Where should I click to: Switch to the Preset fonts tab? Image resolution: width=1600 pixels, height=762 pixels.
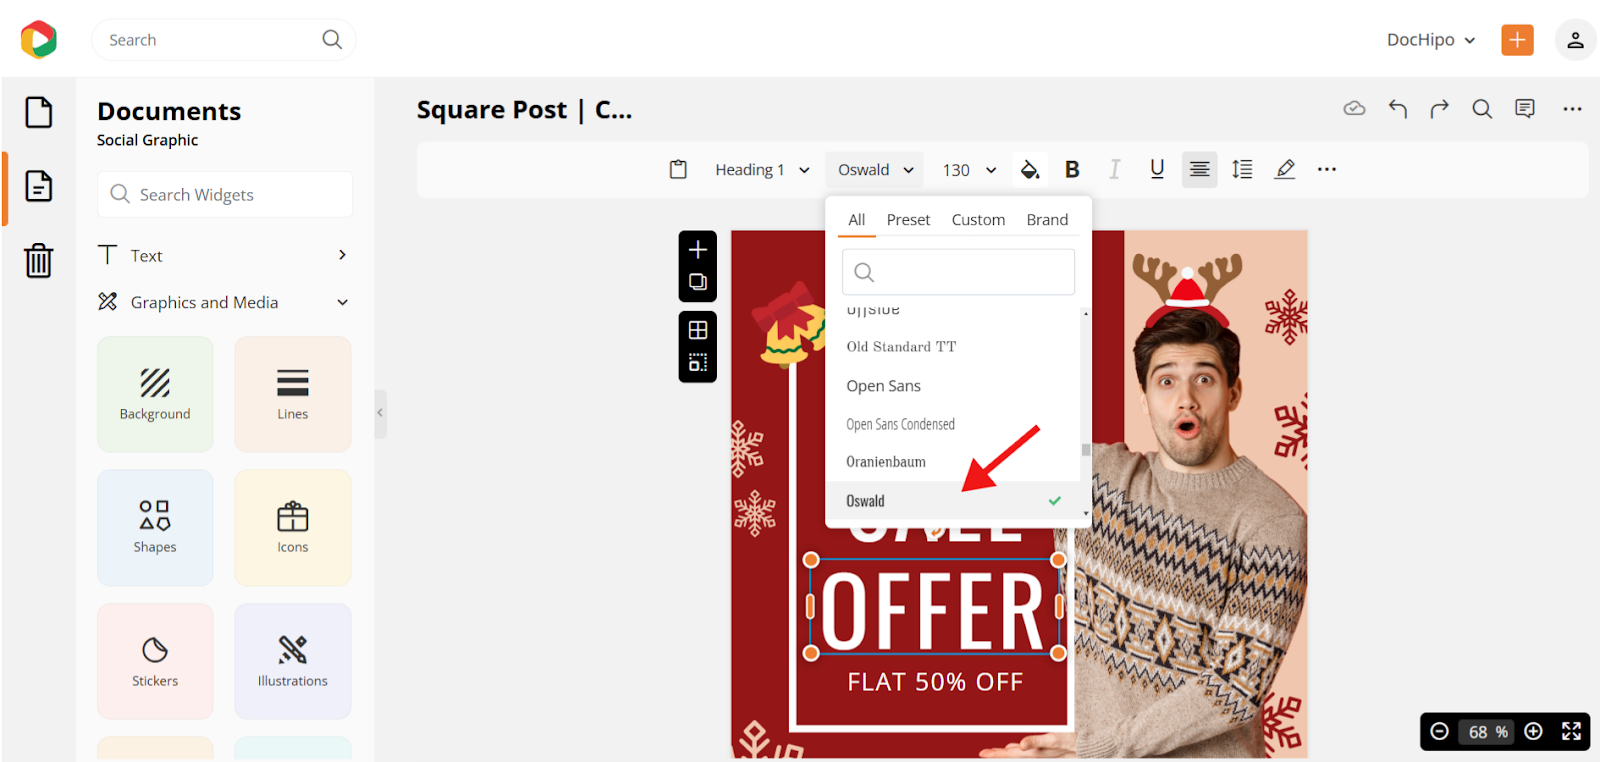pyautogui.click(x=908, y=219)
